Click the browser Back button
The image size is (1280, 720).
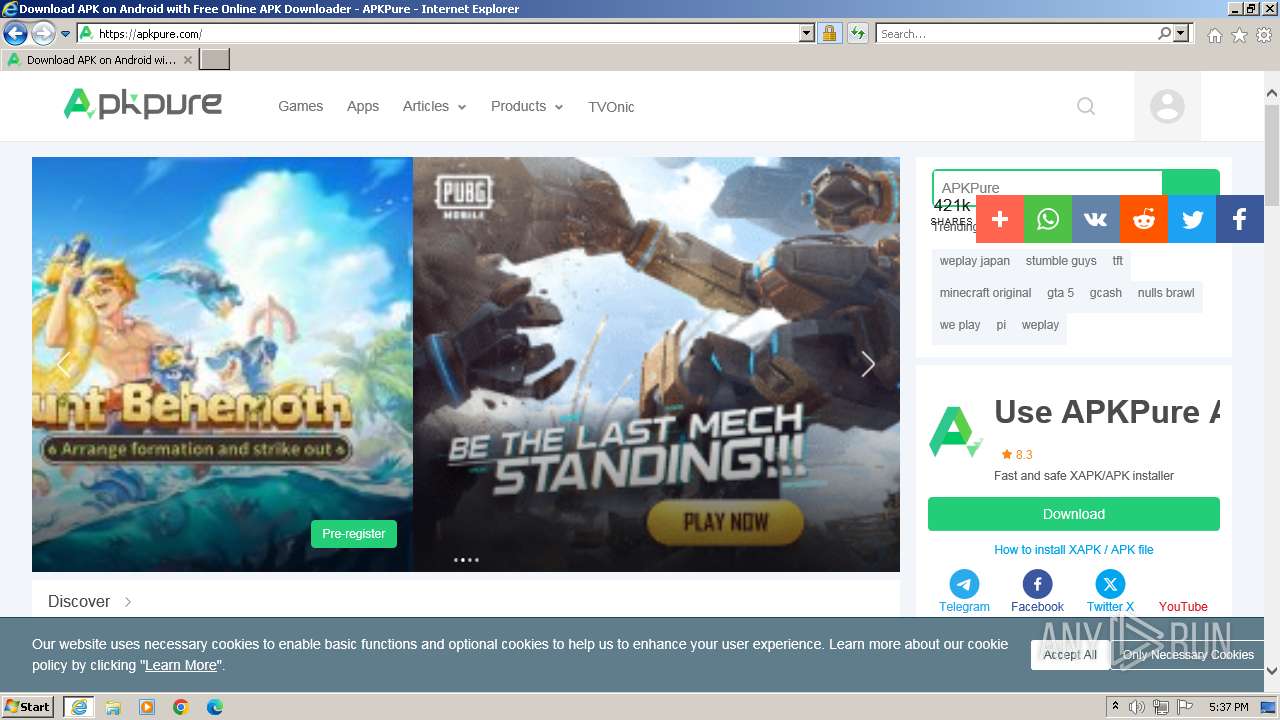[x=15, y=34]
